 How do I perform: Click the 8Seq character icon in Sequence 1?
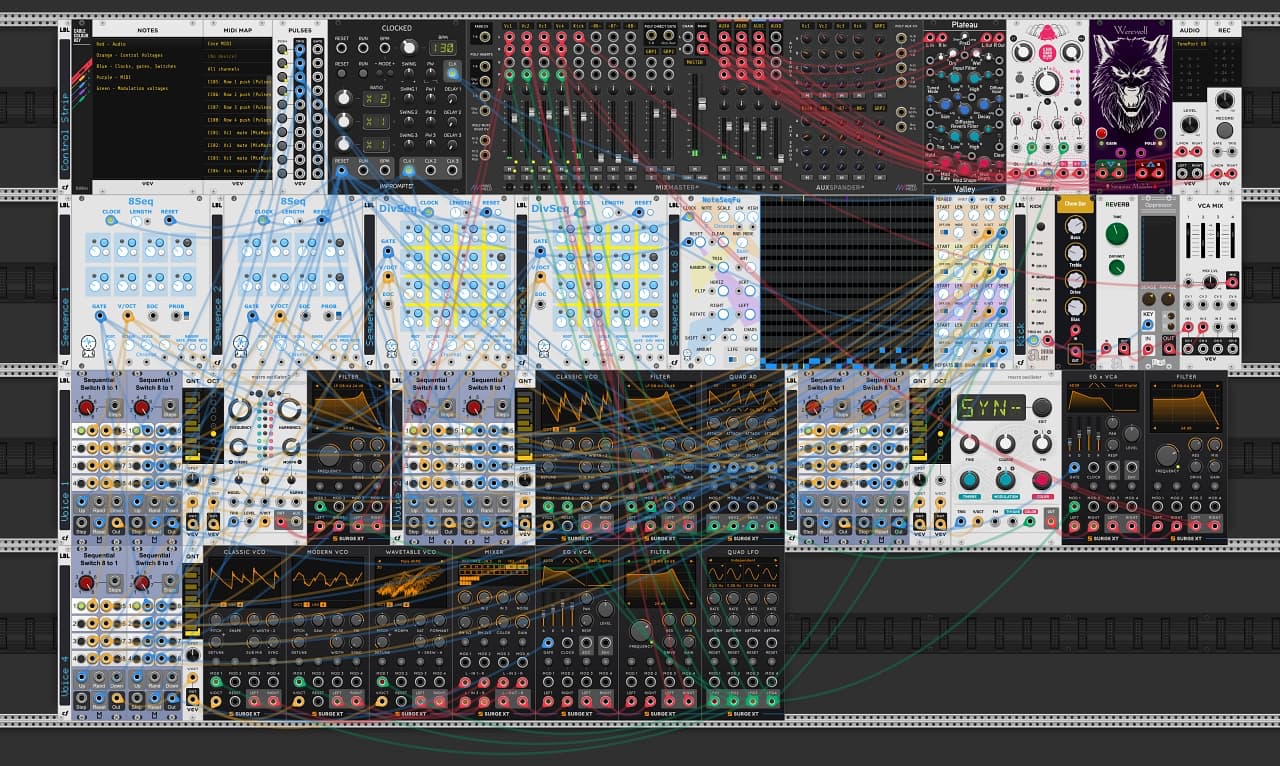coord(88,345)
